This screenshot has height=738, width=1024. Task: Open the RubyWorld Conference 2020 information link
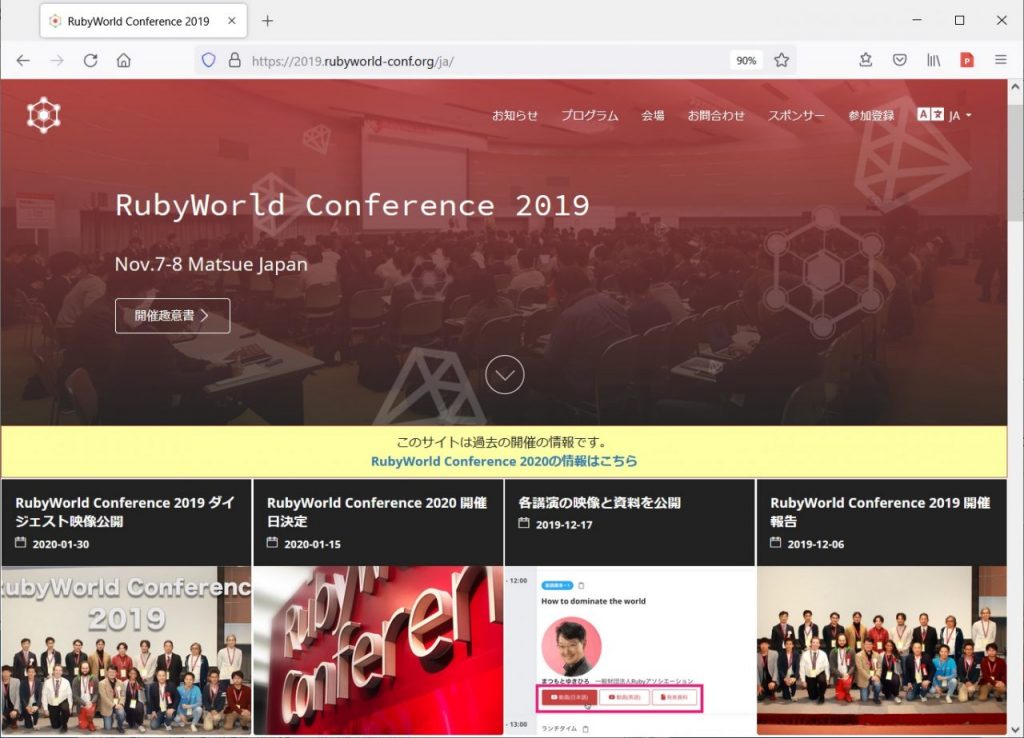pyautogui.click(x=504, y=461)
